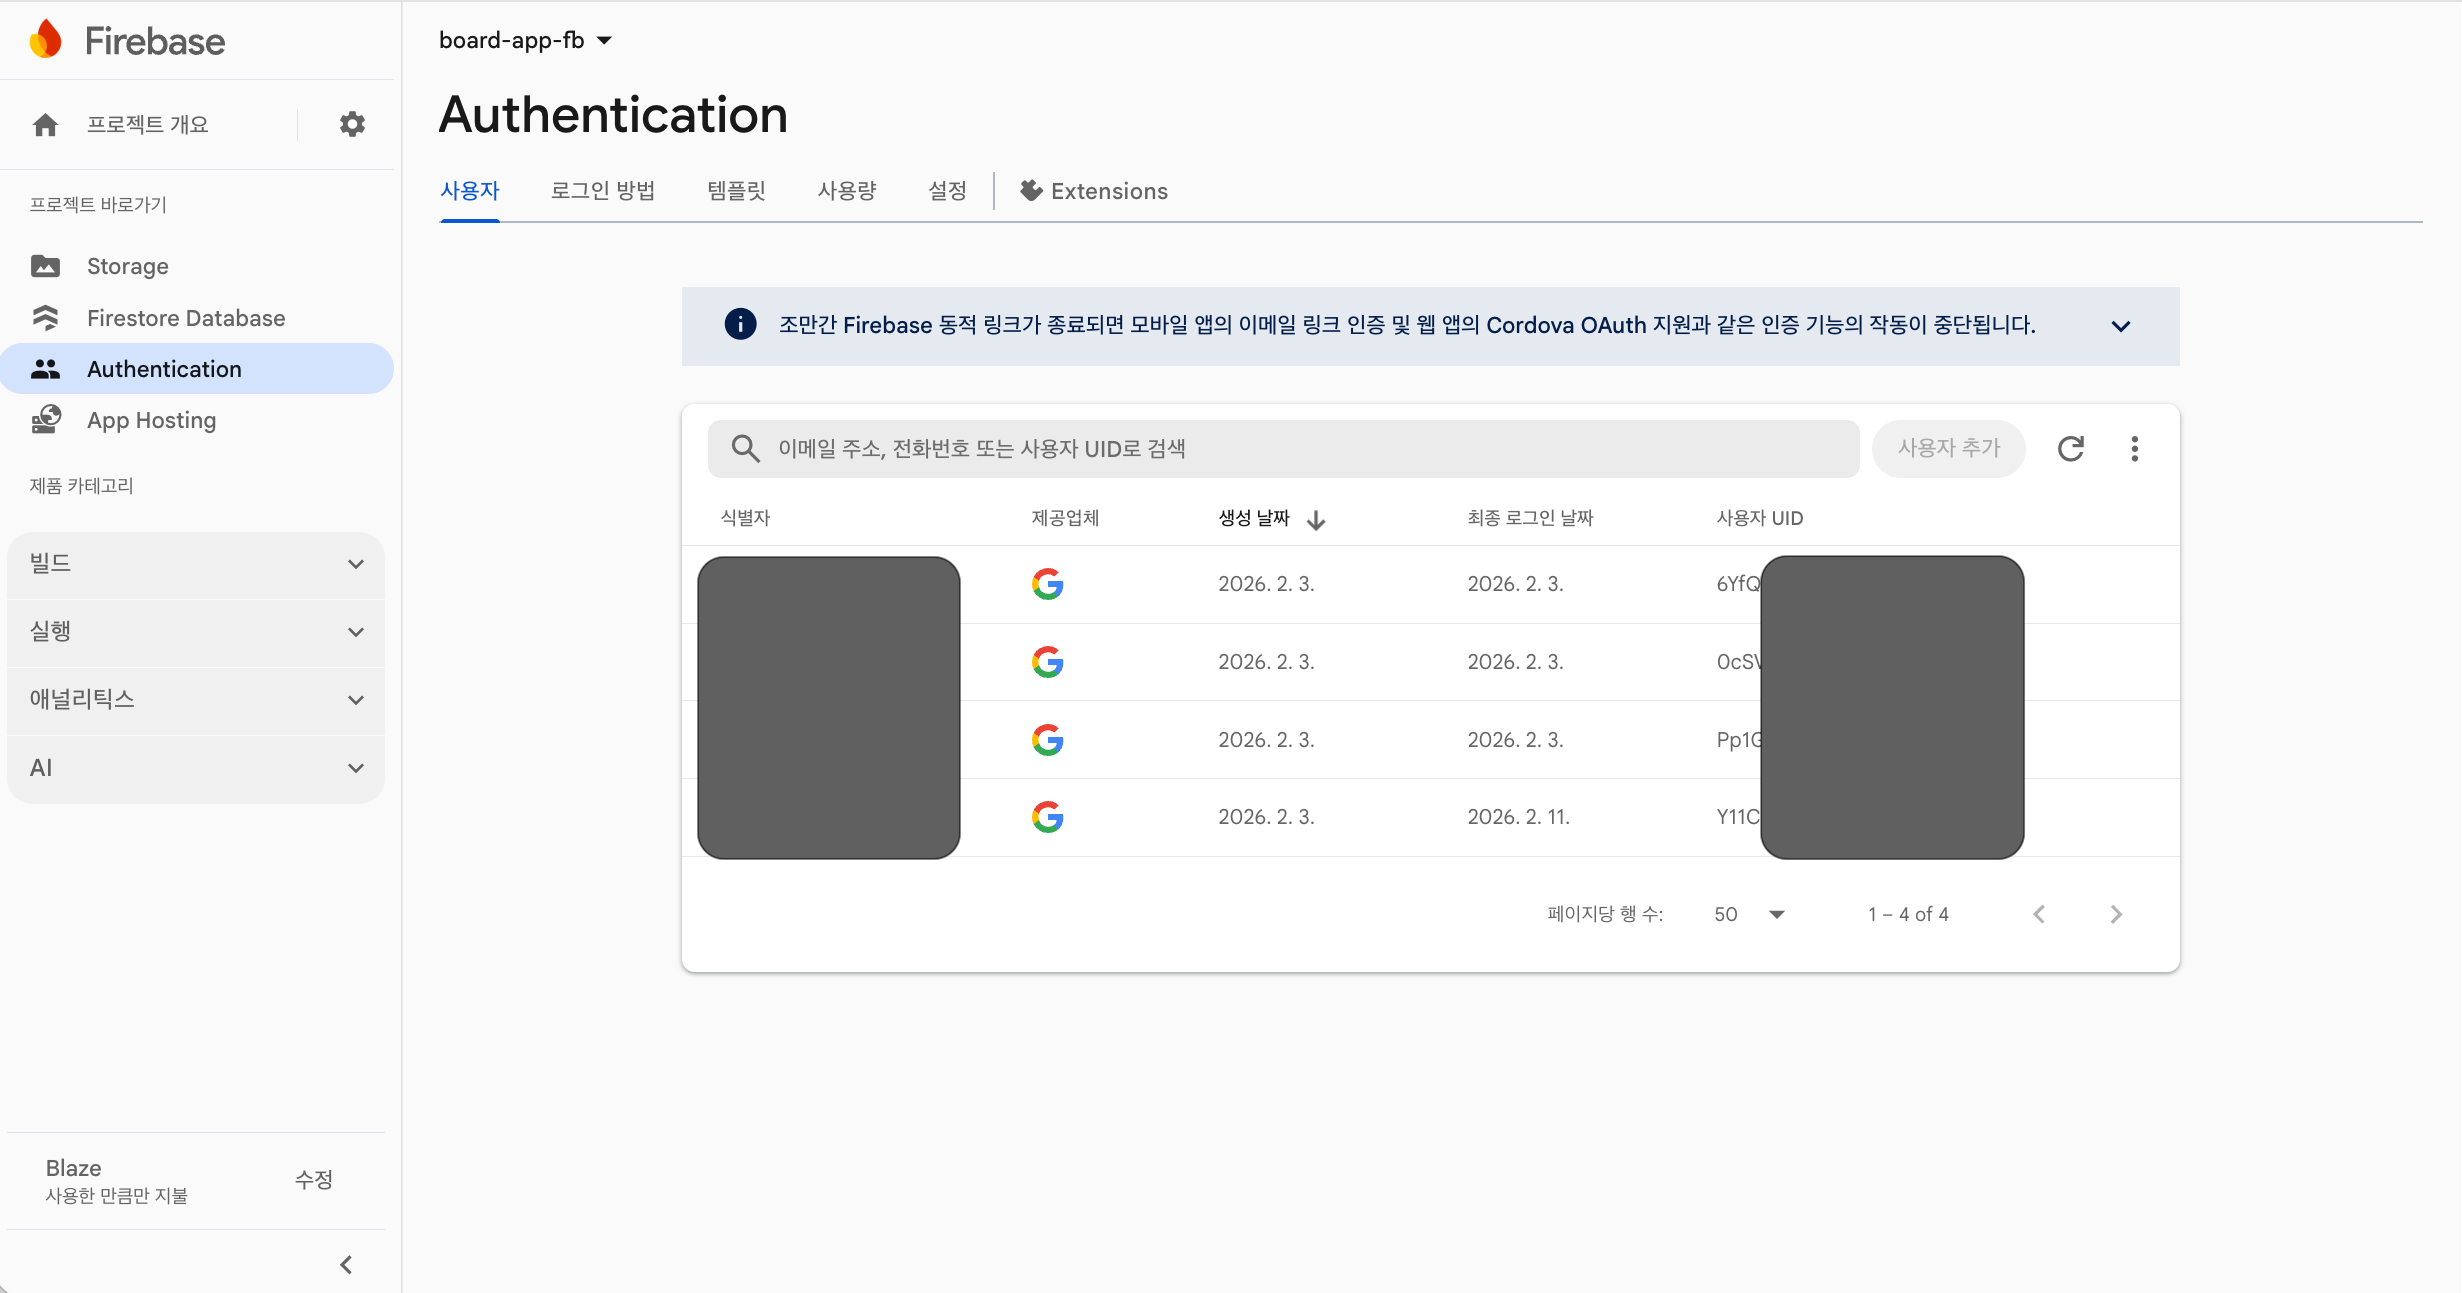Open Storage in the sidebar

pyautogui.click(x=127, y=266)
